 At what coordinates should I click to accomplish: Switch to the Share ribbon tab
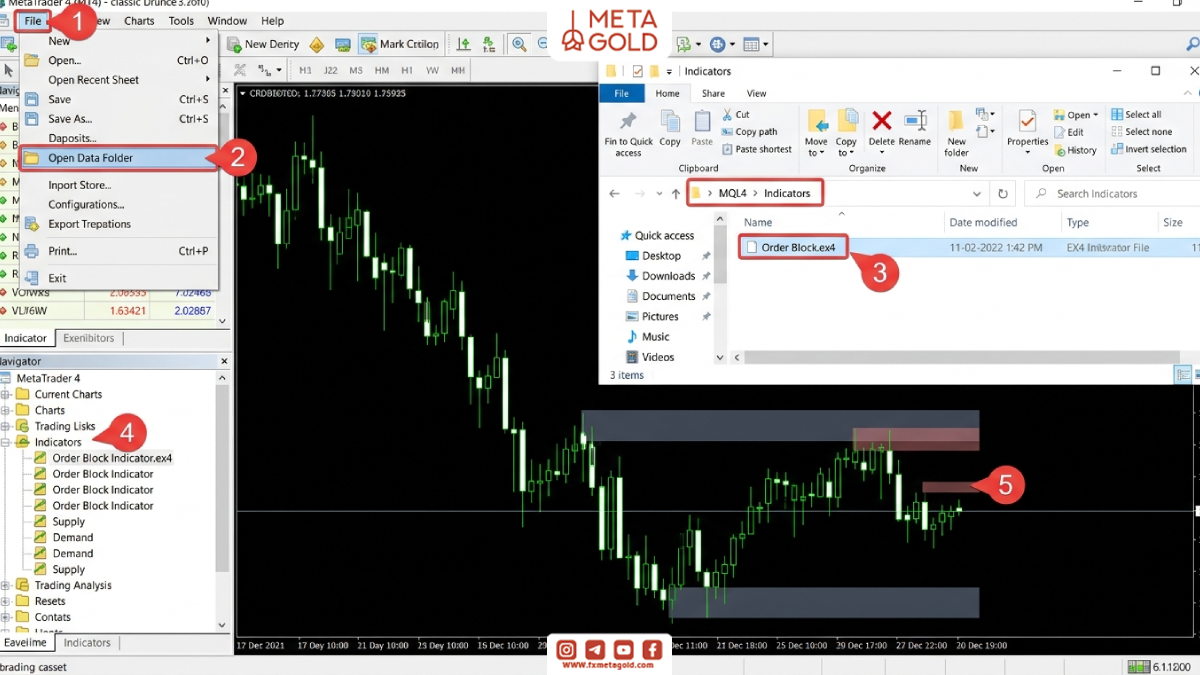(713, 93)
